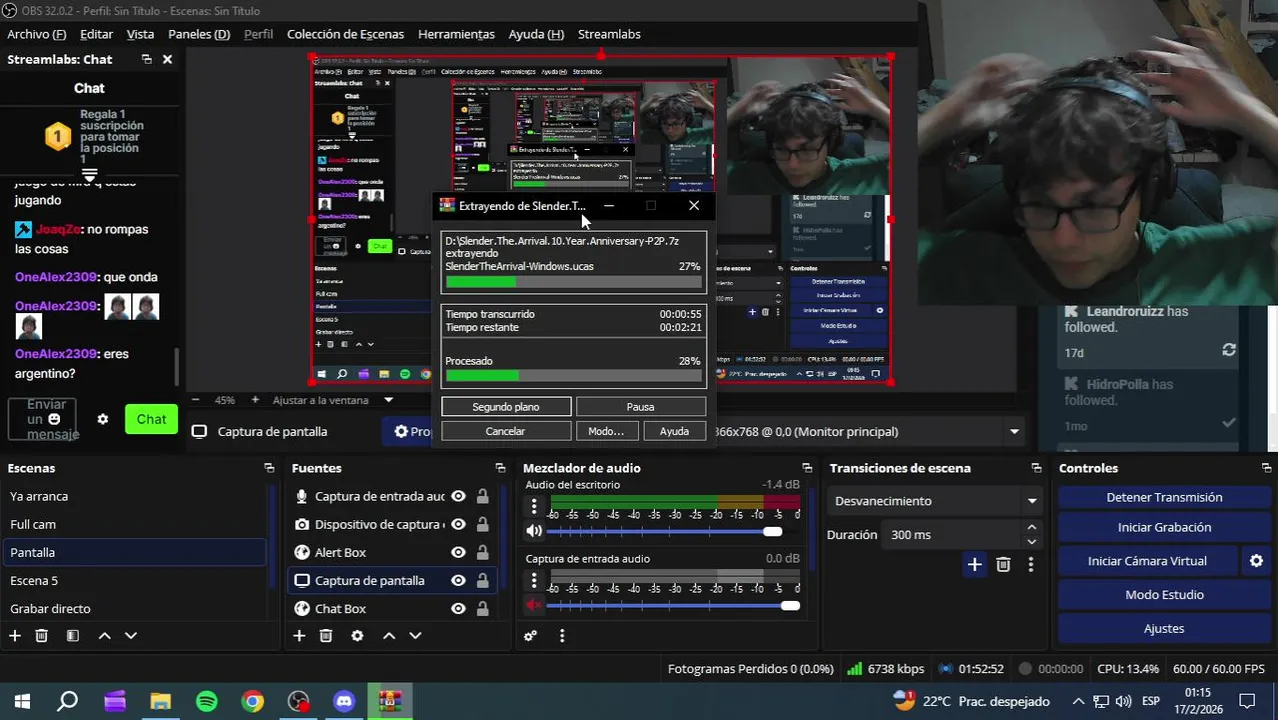Open the Vista menu
This screenshot has height=720, width=1278.
[x=140, y=34]
